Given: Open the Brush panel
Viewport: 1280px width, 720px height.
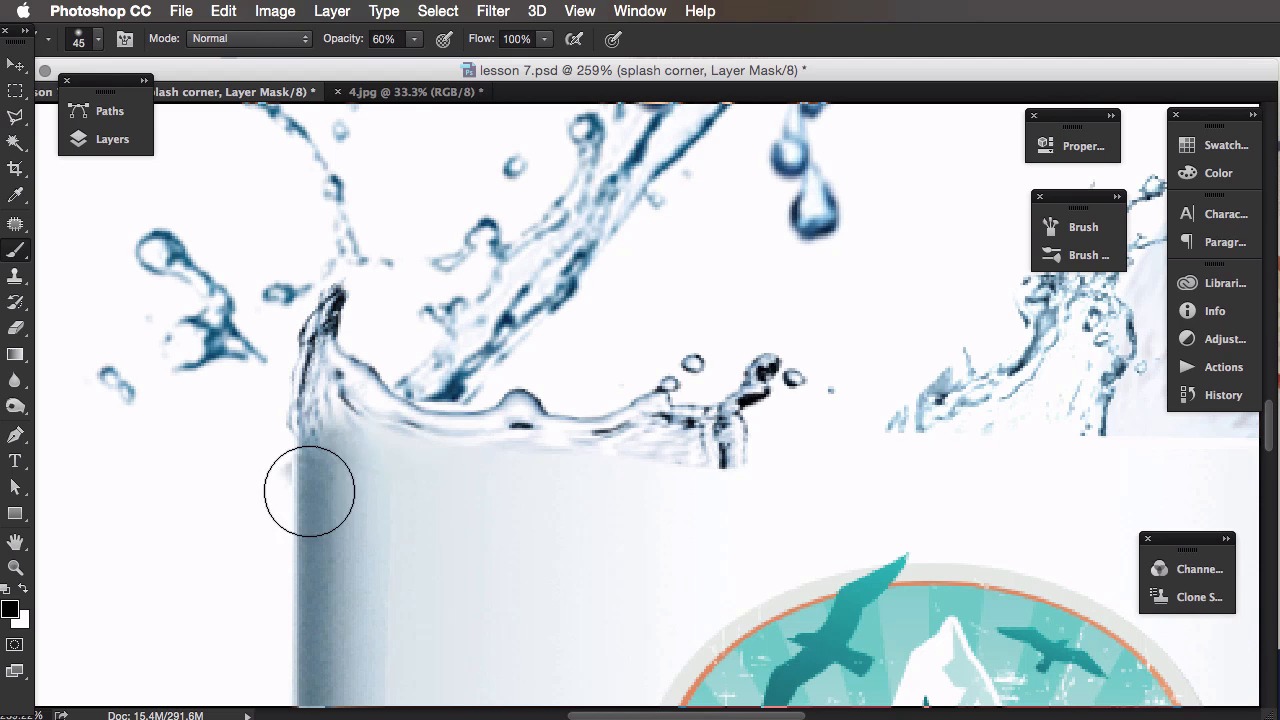Looking at the screenshot, I should pyautogui.click(x=1079, y=227).
